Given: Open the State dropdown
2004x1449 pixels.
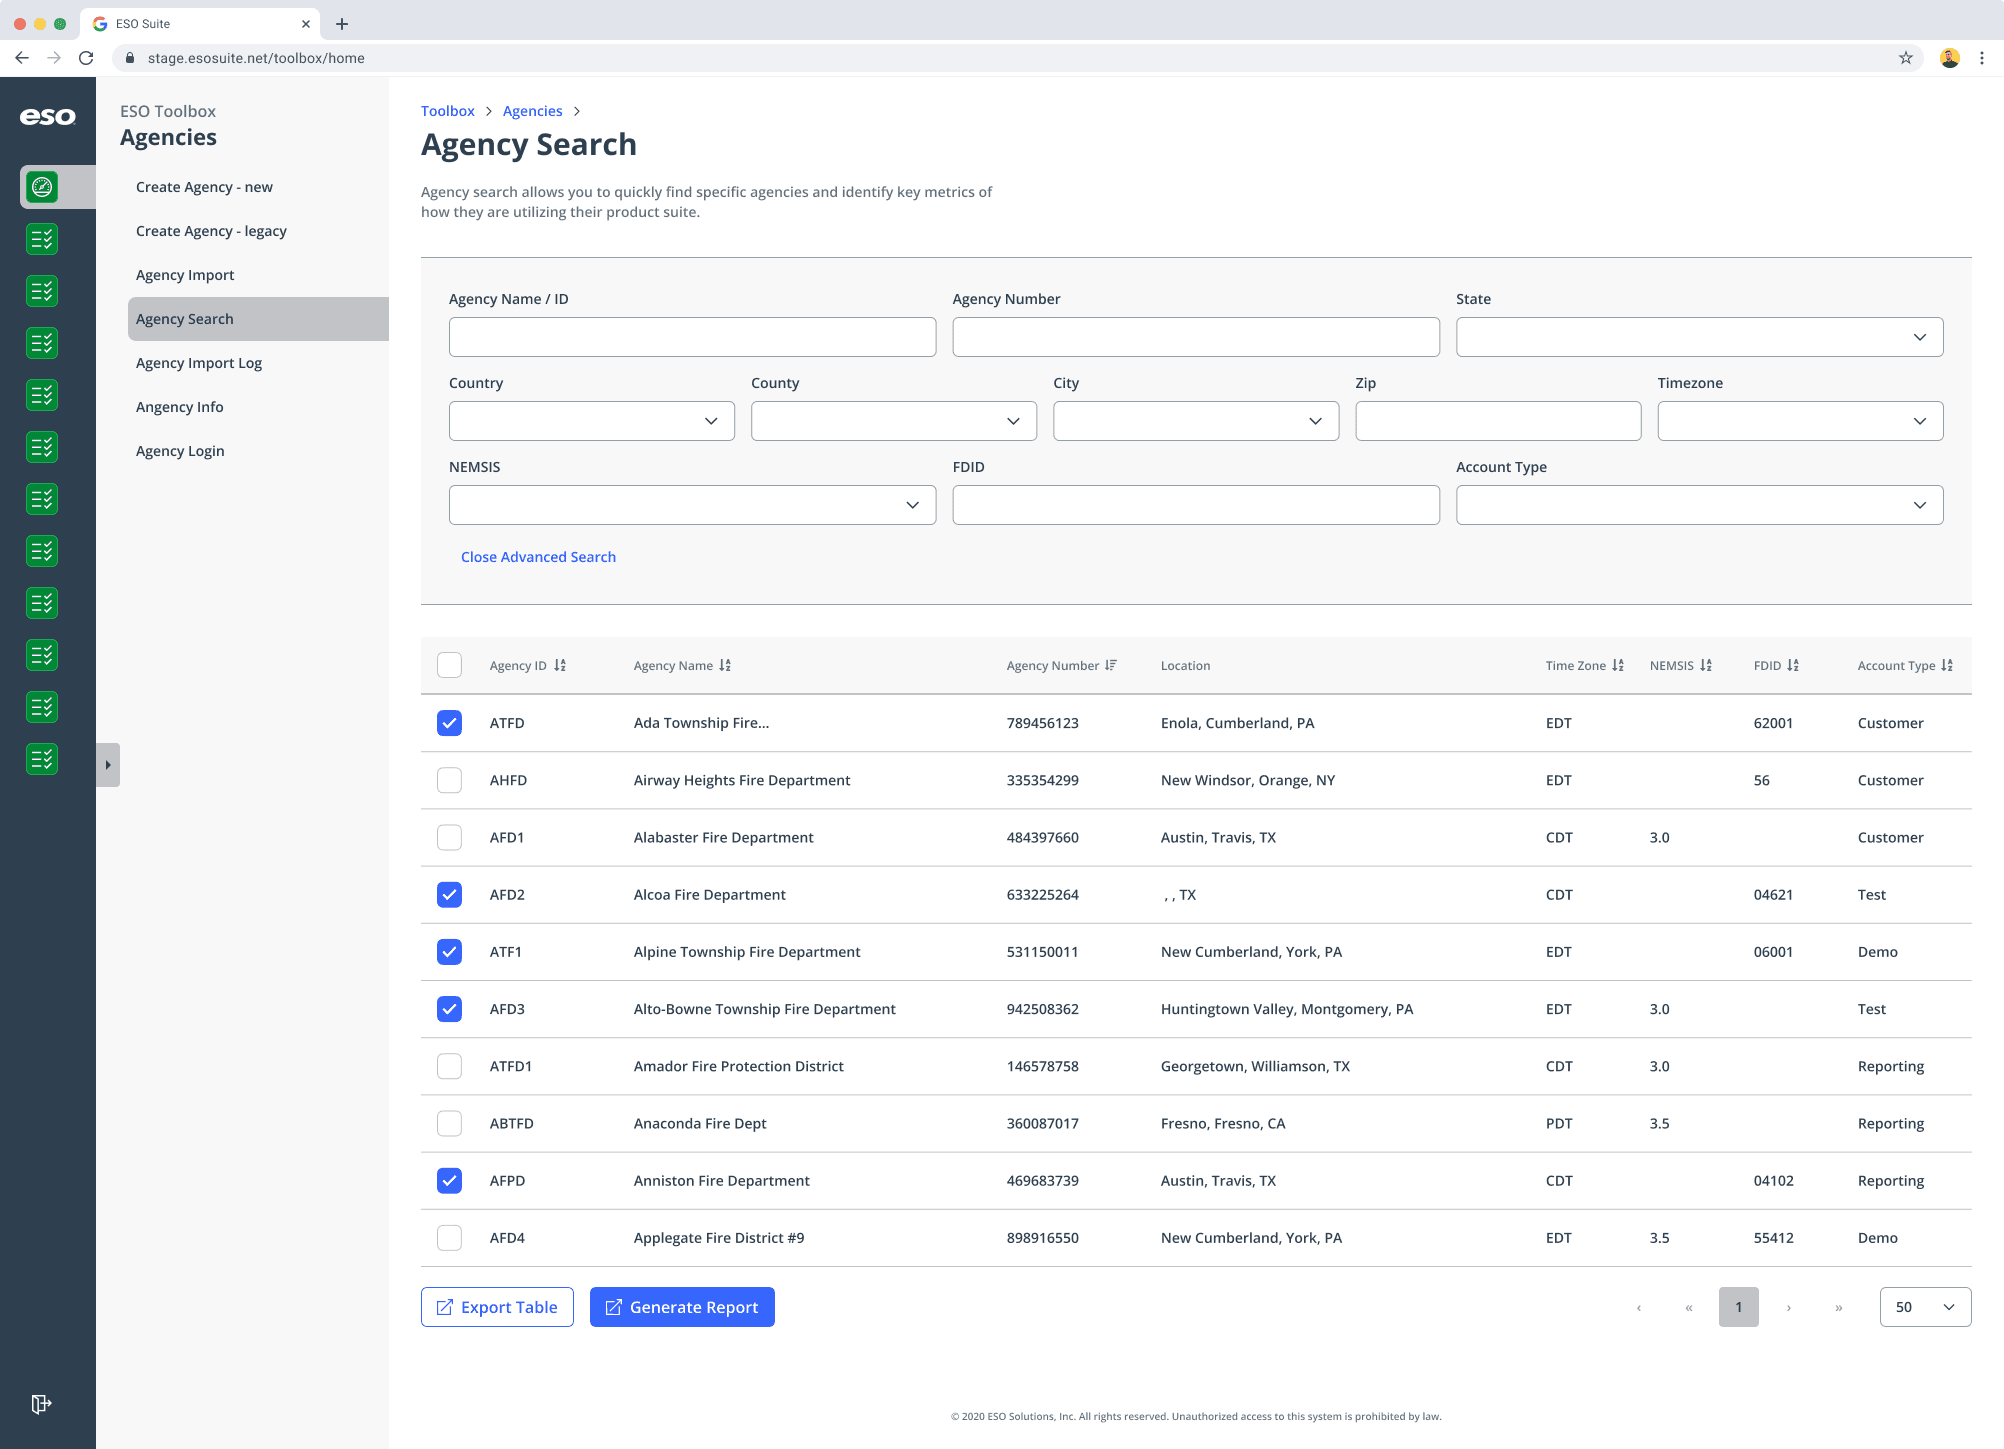Looking at the screenshot, I should 1699,337.
